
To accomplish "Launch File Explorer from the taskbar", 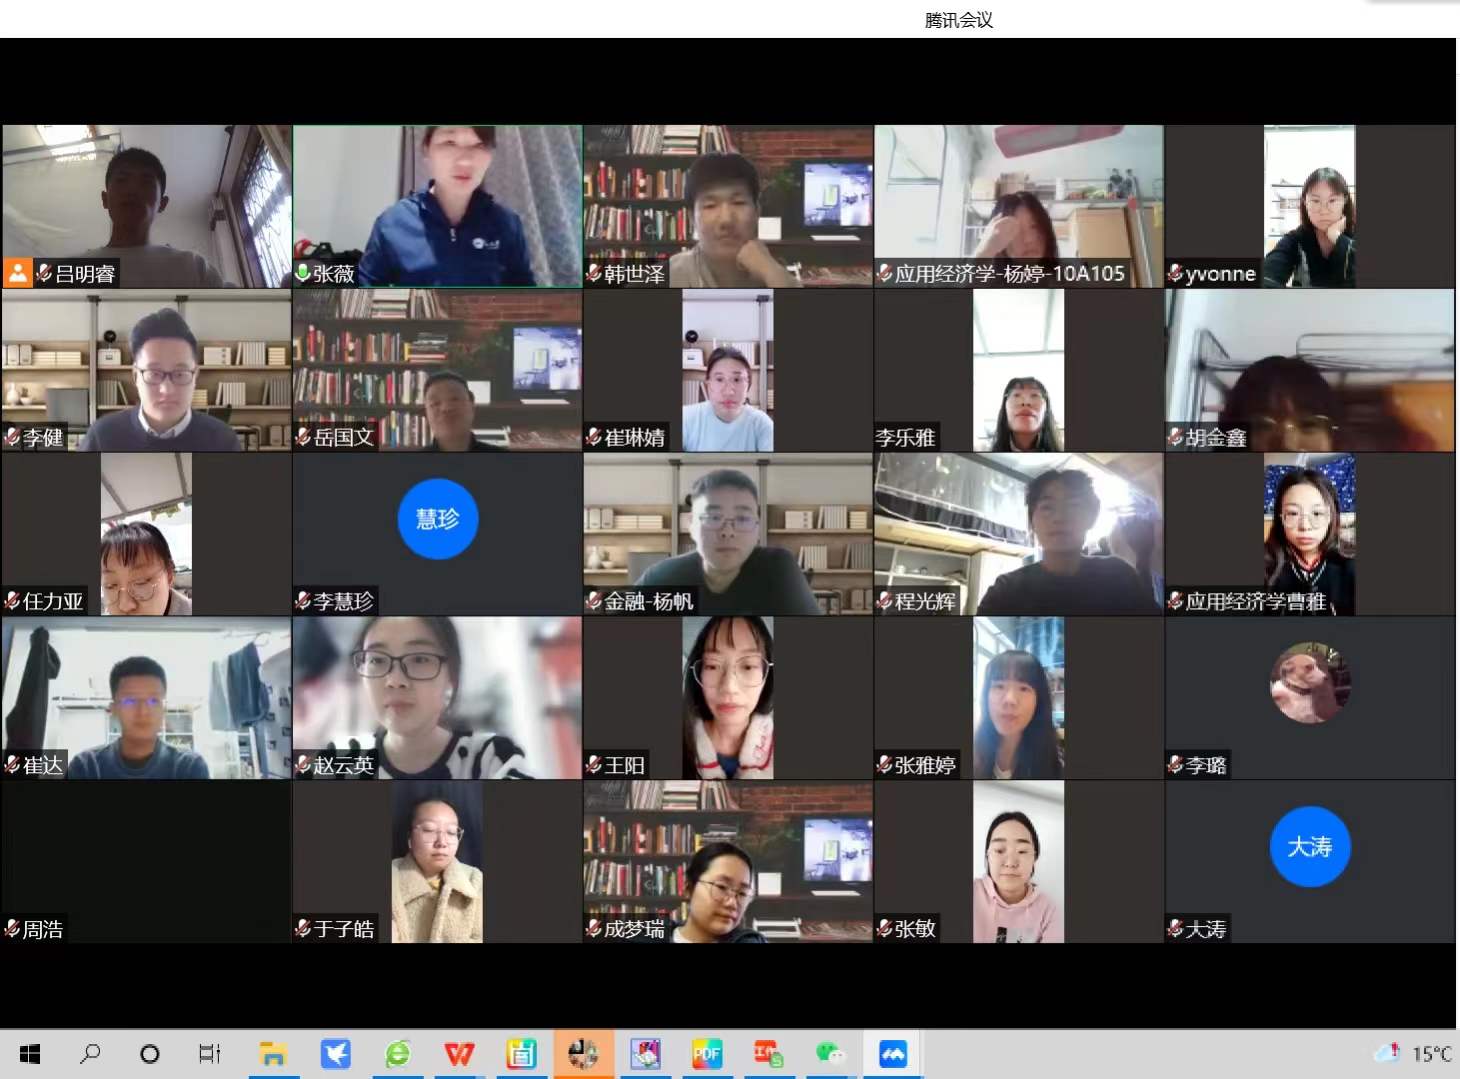I will pyautogui.click(x=272, y=1054).
